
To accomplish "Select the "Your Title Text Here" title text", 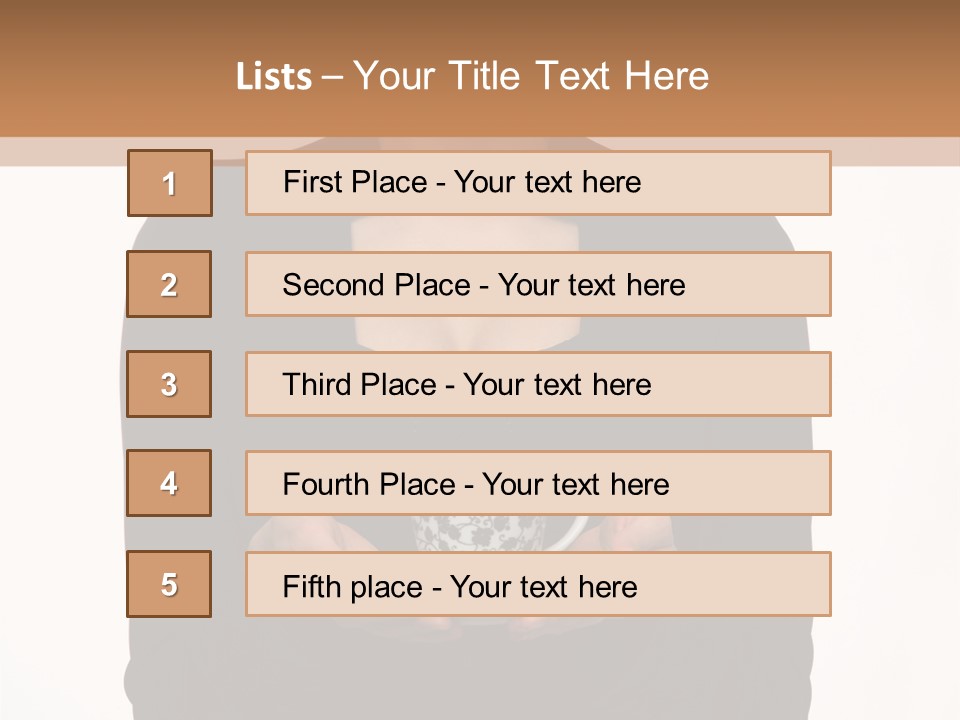I will tap(531, 76).
